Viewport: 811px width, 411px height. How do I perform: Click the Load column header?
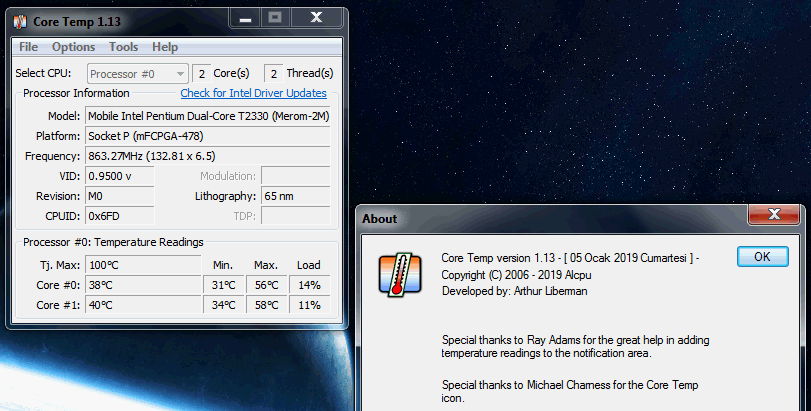pyautogui.click(x=309, y=265)
